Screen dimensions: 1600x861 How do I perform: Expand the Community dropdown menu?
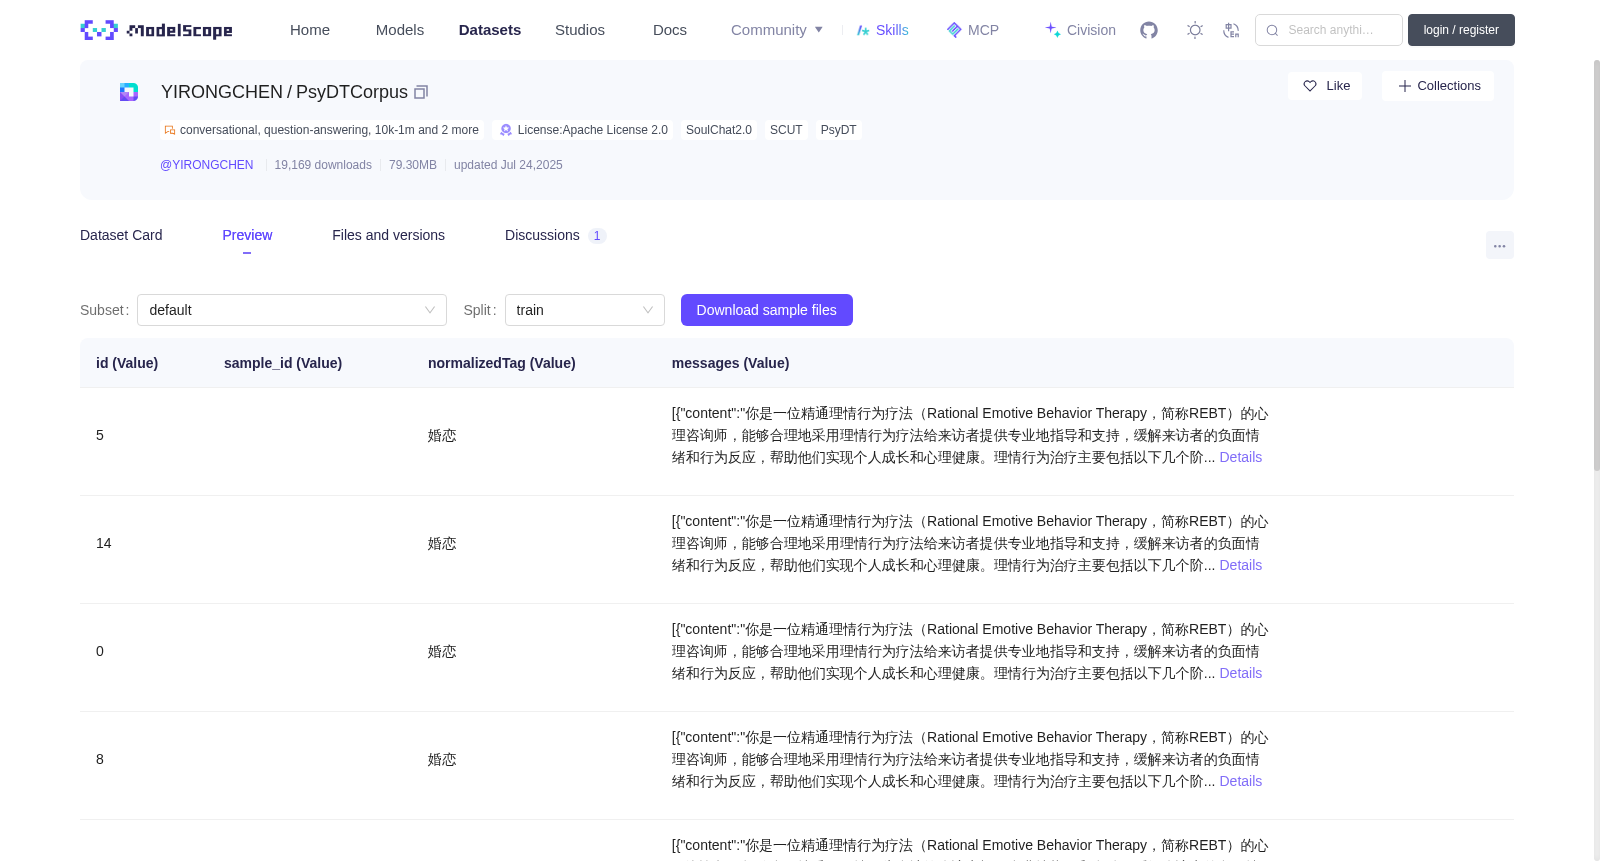777,30
